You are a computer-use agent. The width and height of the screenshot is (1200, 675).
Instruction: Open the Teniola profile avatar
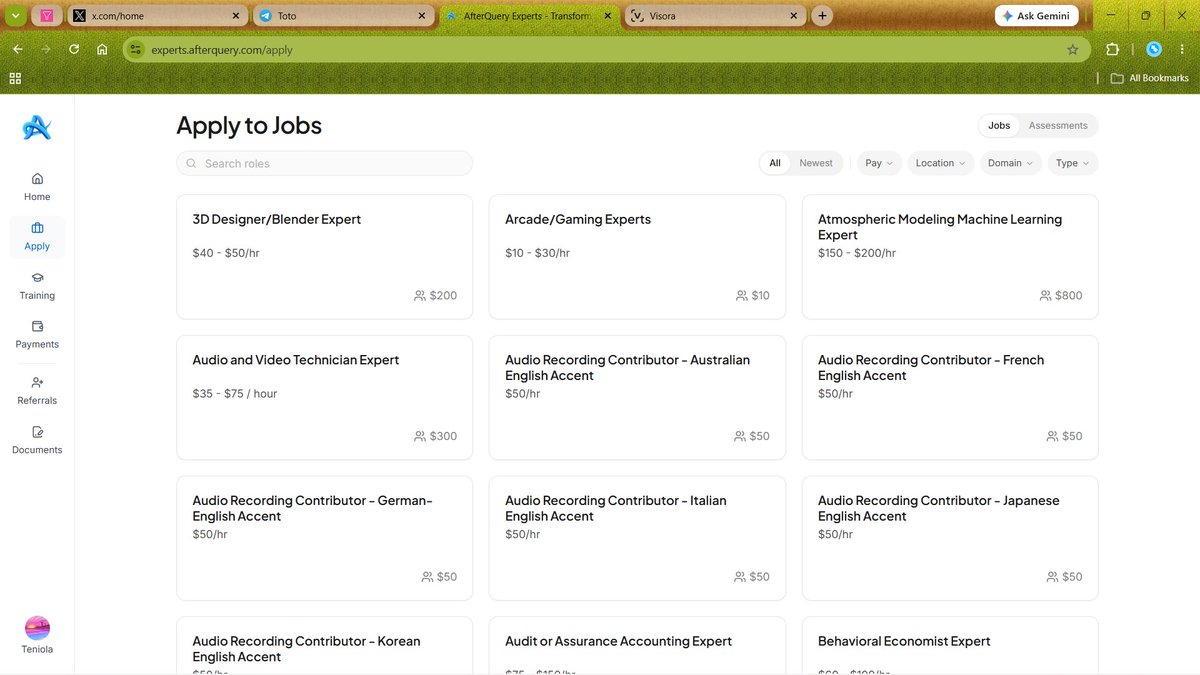click(x=37, y=628)
